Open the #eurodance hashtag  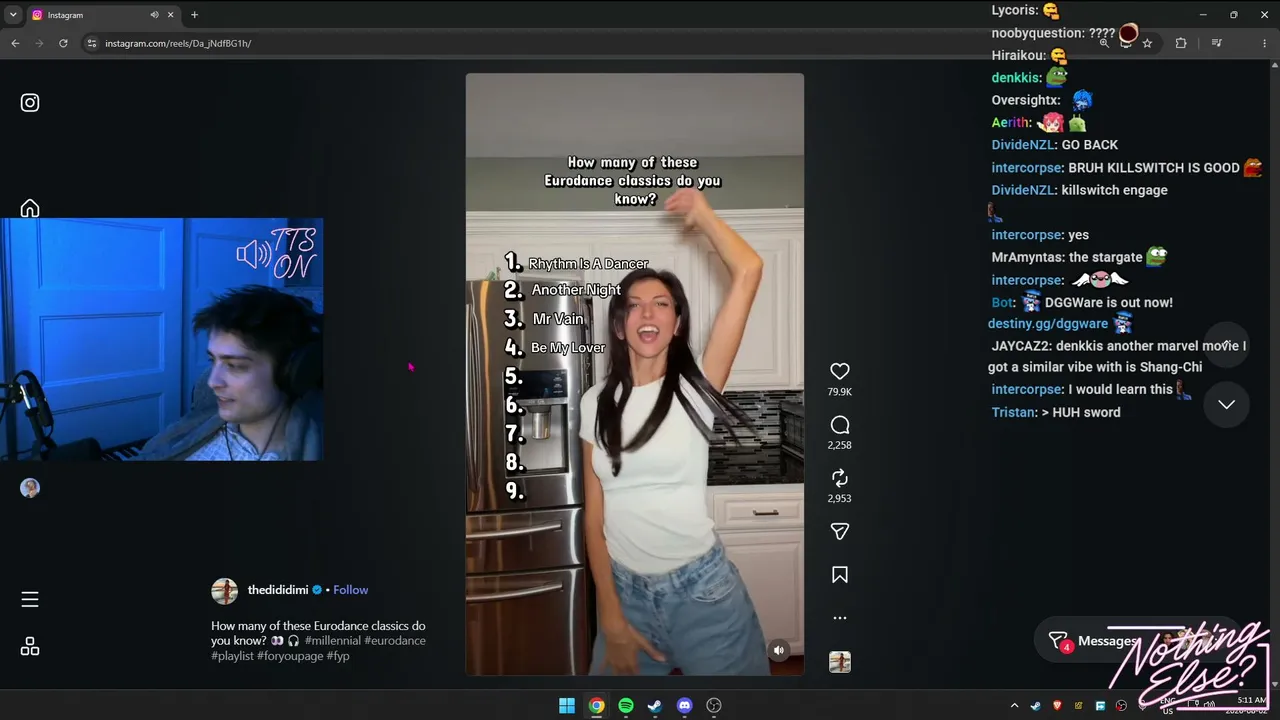(x=395, y=641)
